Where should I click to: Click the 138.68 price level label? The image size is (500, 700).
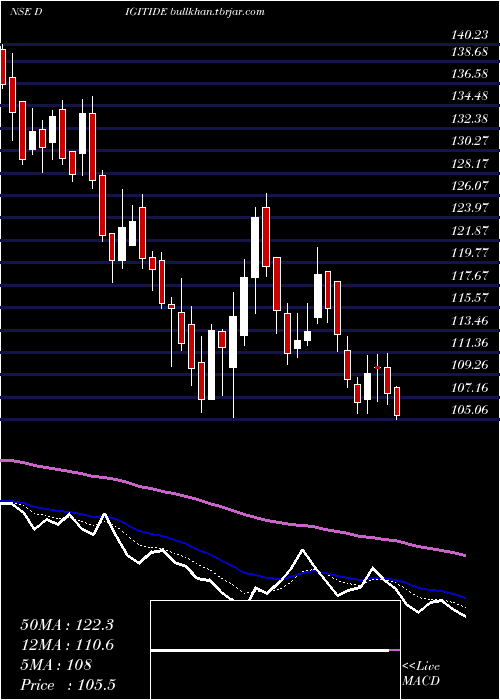(469, 52)
